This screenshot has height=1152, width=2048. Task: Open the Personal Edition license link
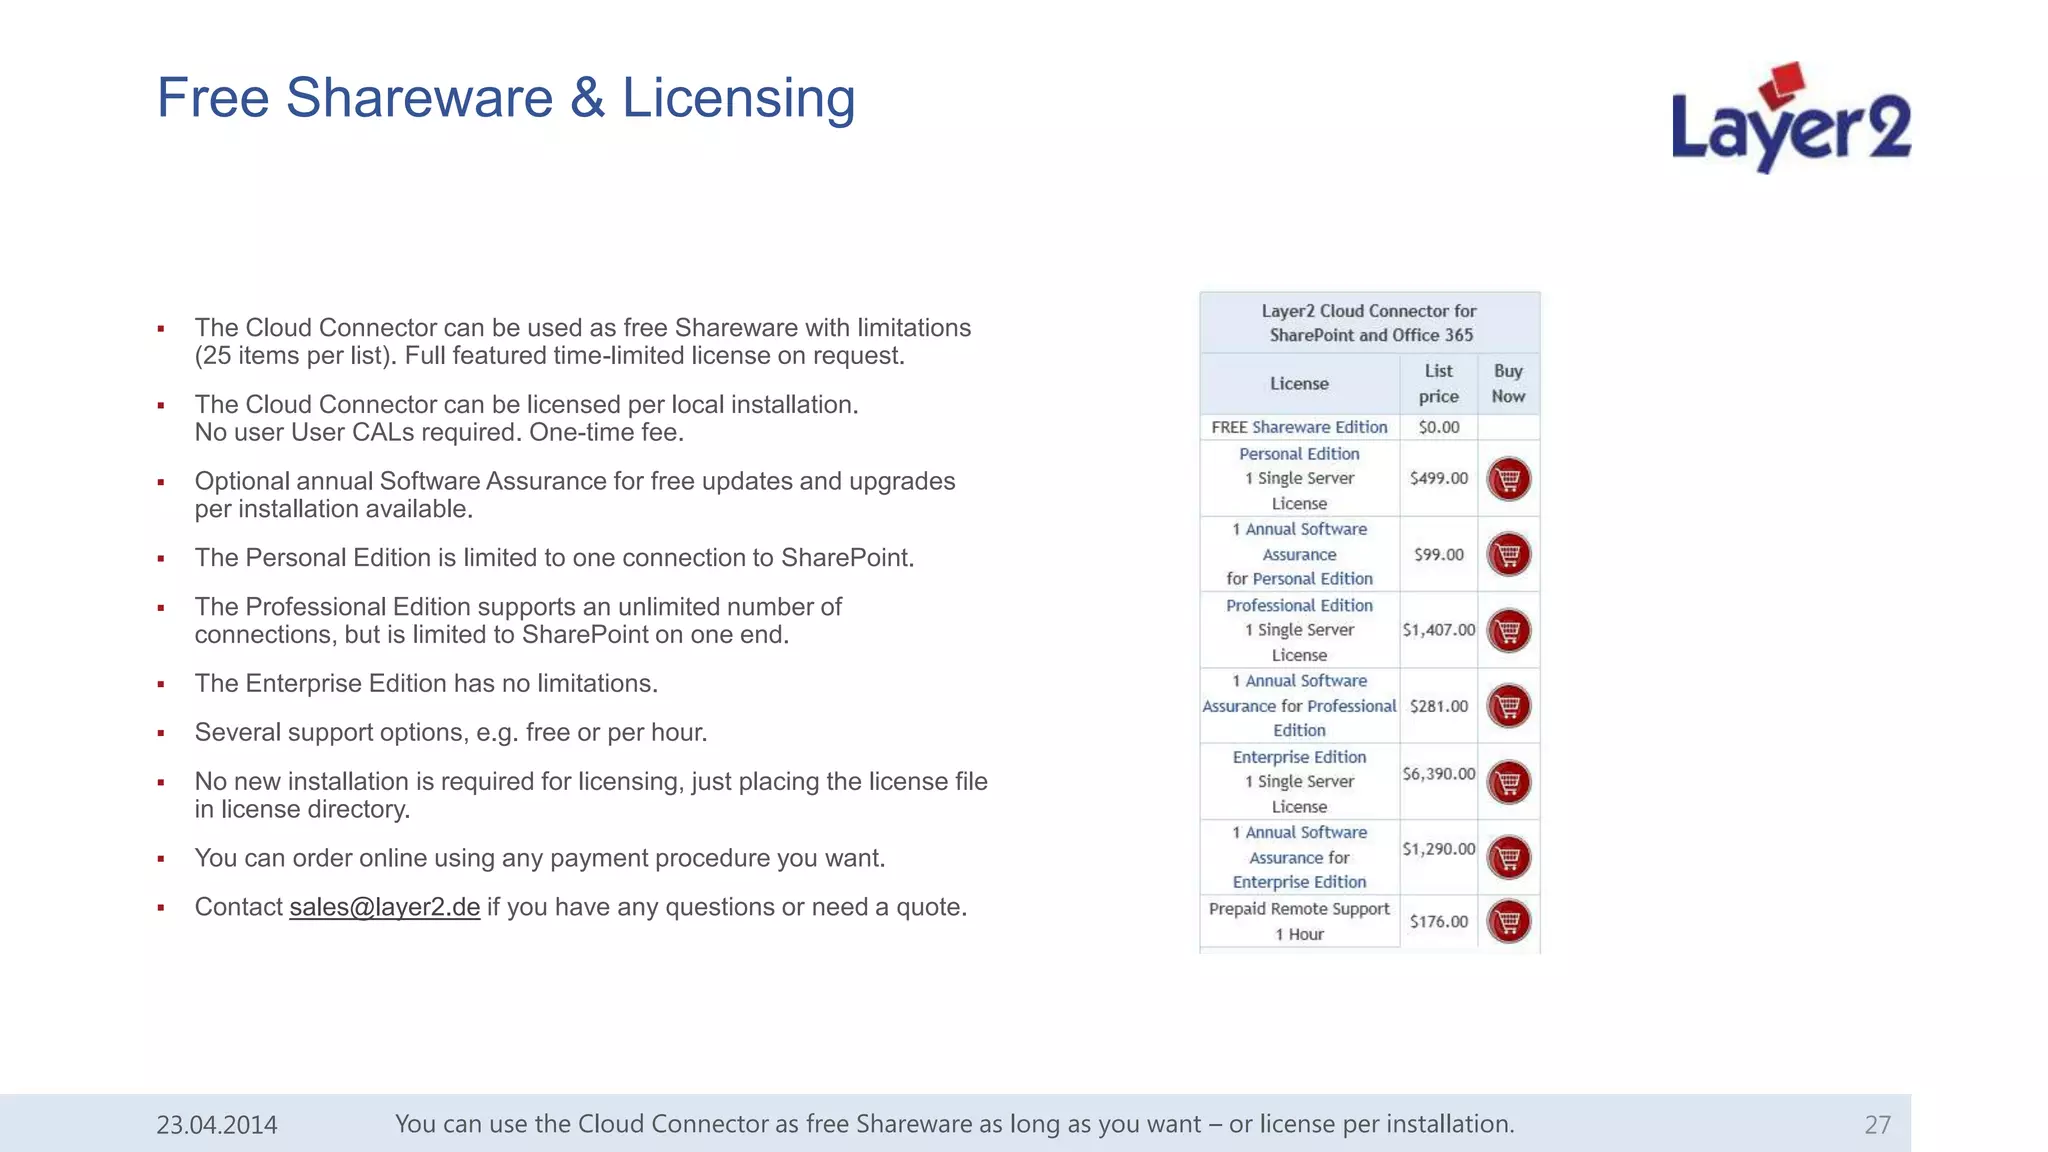pyautogui.click(x=1299, y=454)
